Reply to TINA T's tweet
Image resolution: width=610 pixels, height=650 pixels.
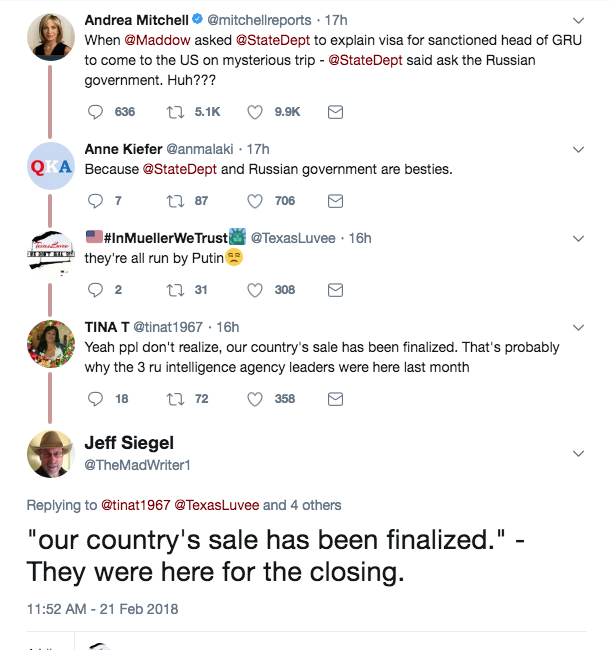(96, 398)
